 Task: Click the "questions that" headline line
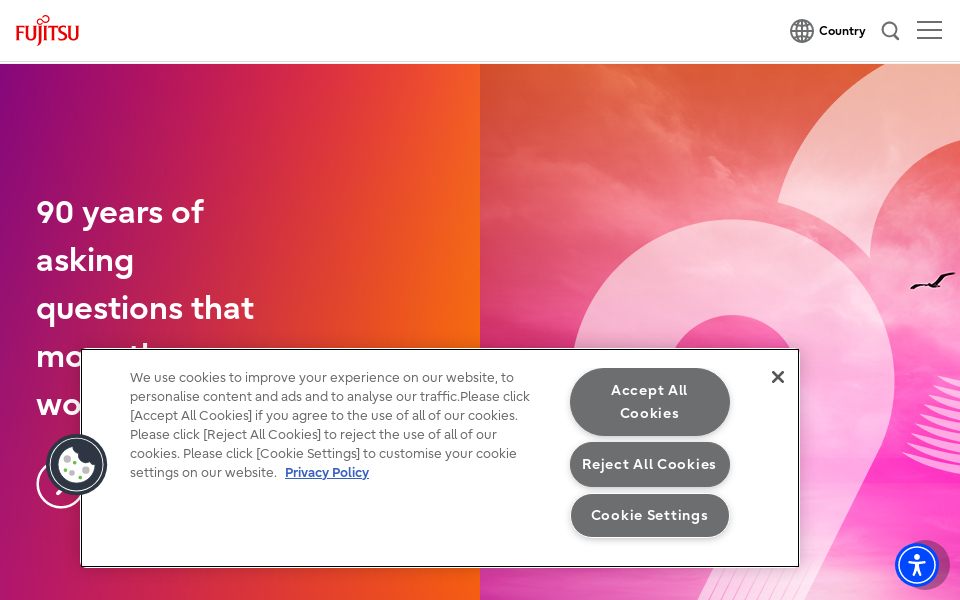coord(145,308)
